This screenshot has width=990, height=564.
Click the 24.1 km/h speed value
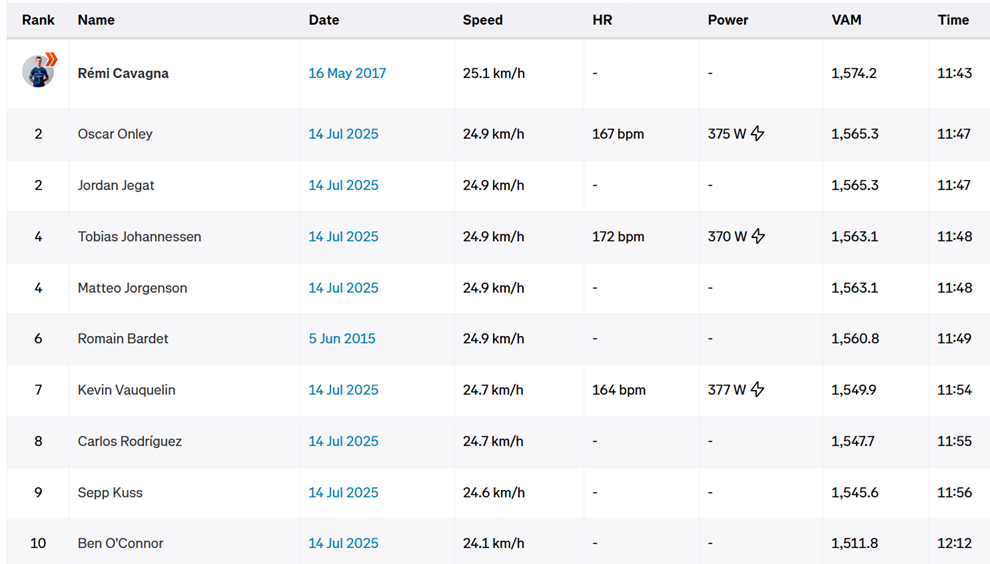[494, 543]
